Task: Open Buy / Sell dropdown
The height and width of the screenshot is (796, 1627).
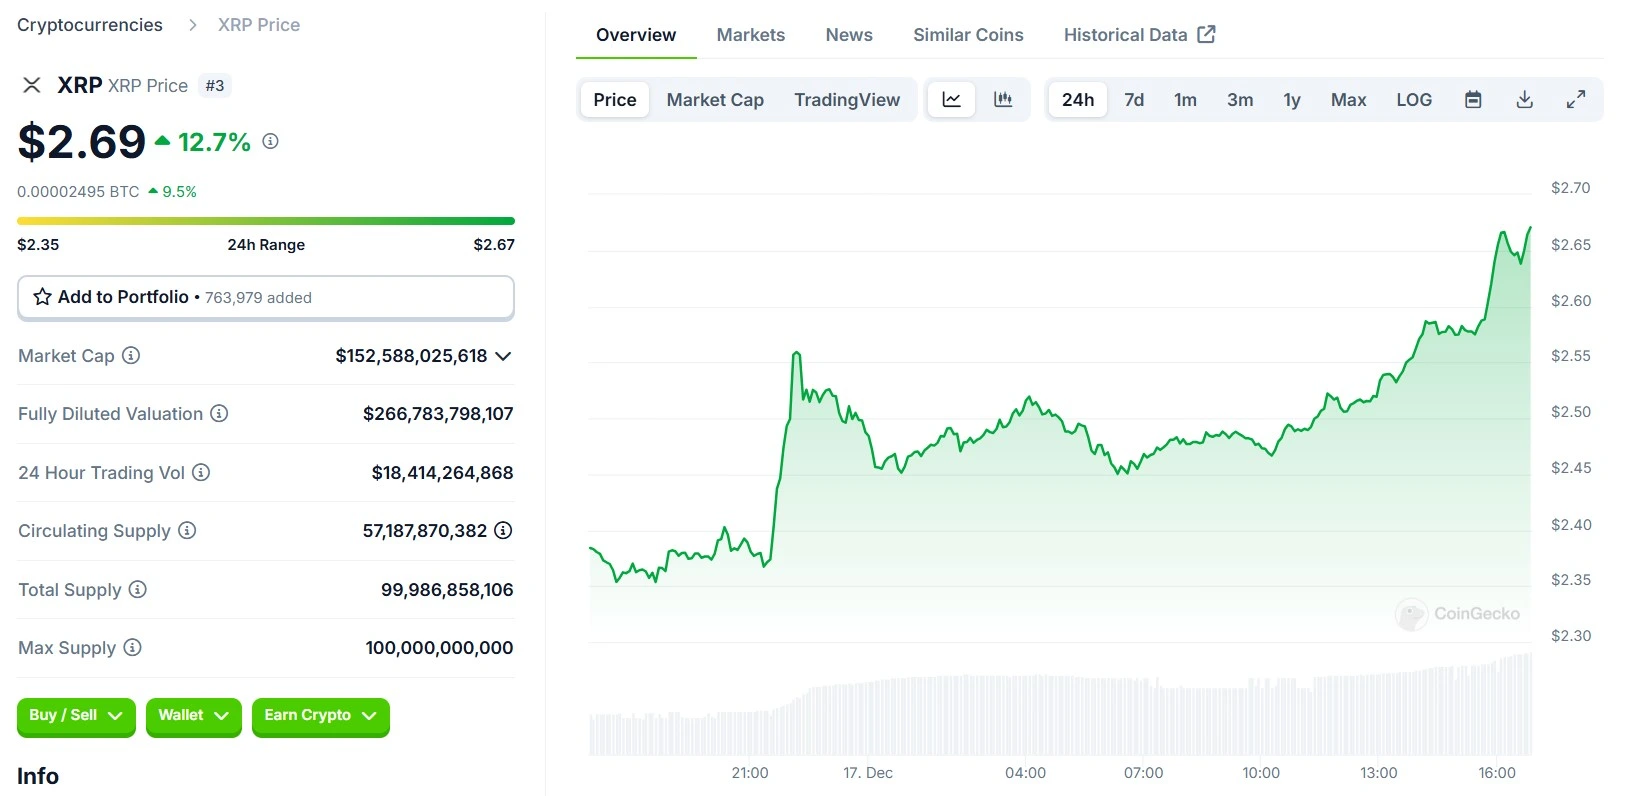Action: pos(76,716)
